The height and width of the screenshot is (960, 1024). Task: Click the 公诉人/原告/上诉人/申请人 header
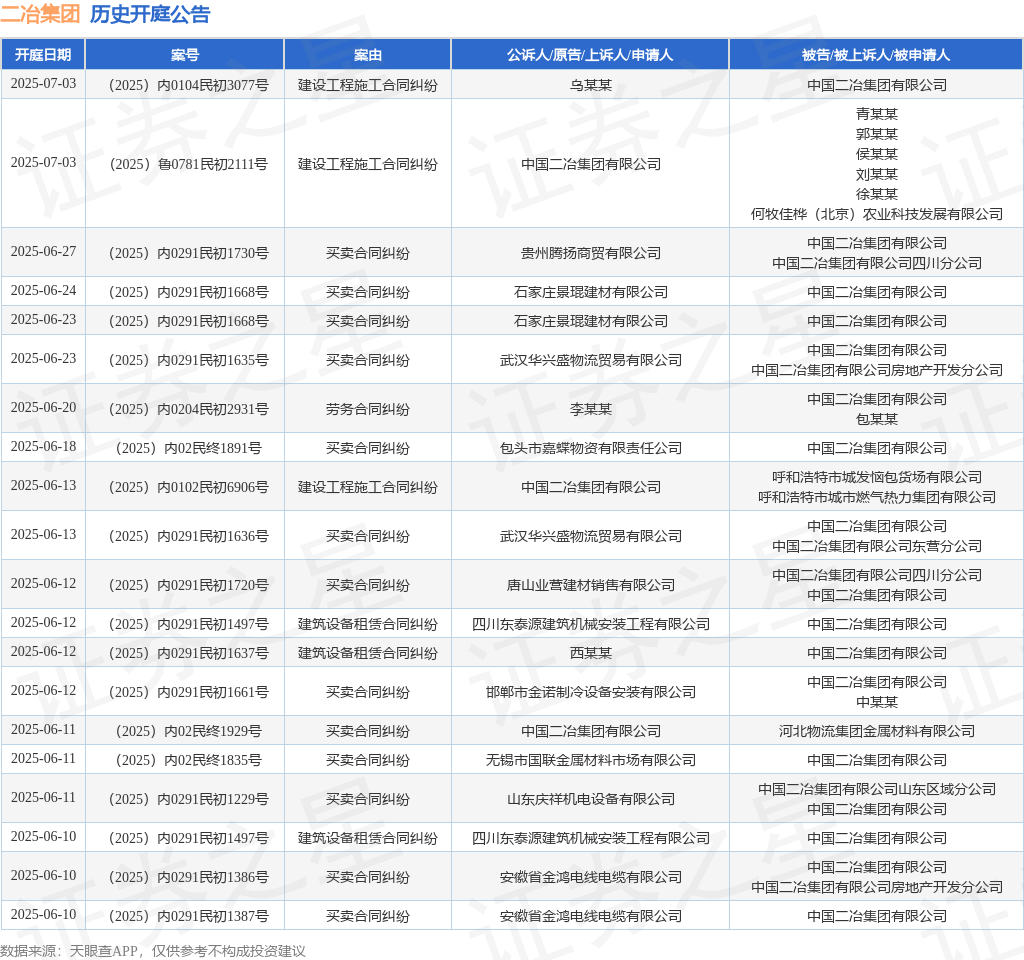click(x=590, y=55)
